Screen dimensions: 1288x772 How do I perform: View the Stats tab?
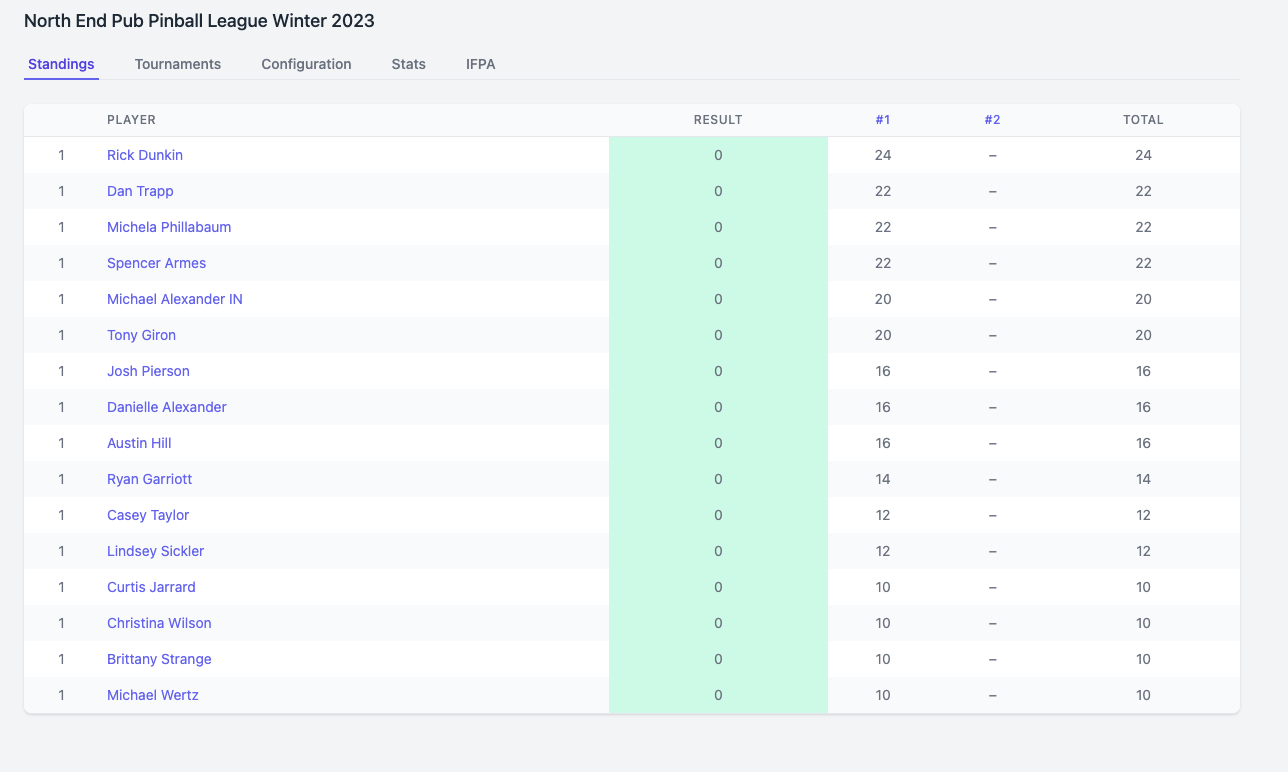408,64
